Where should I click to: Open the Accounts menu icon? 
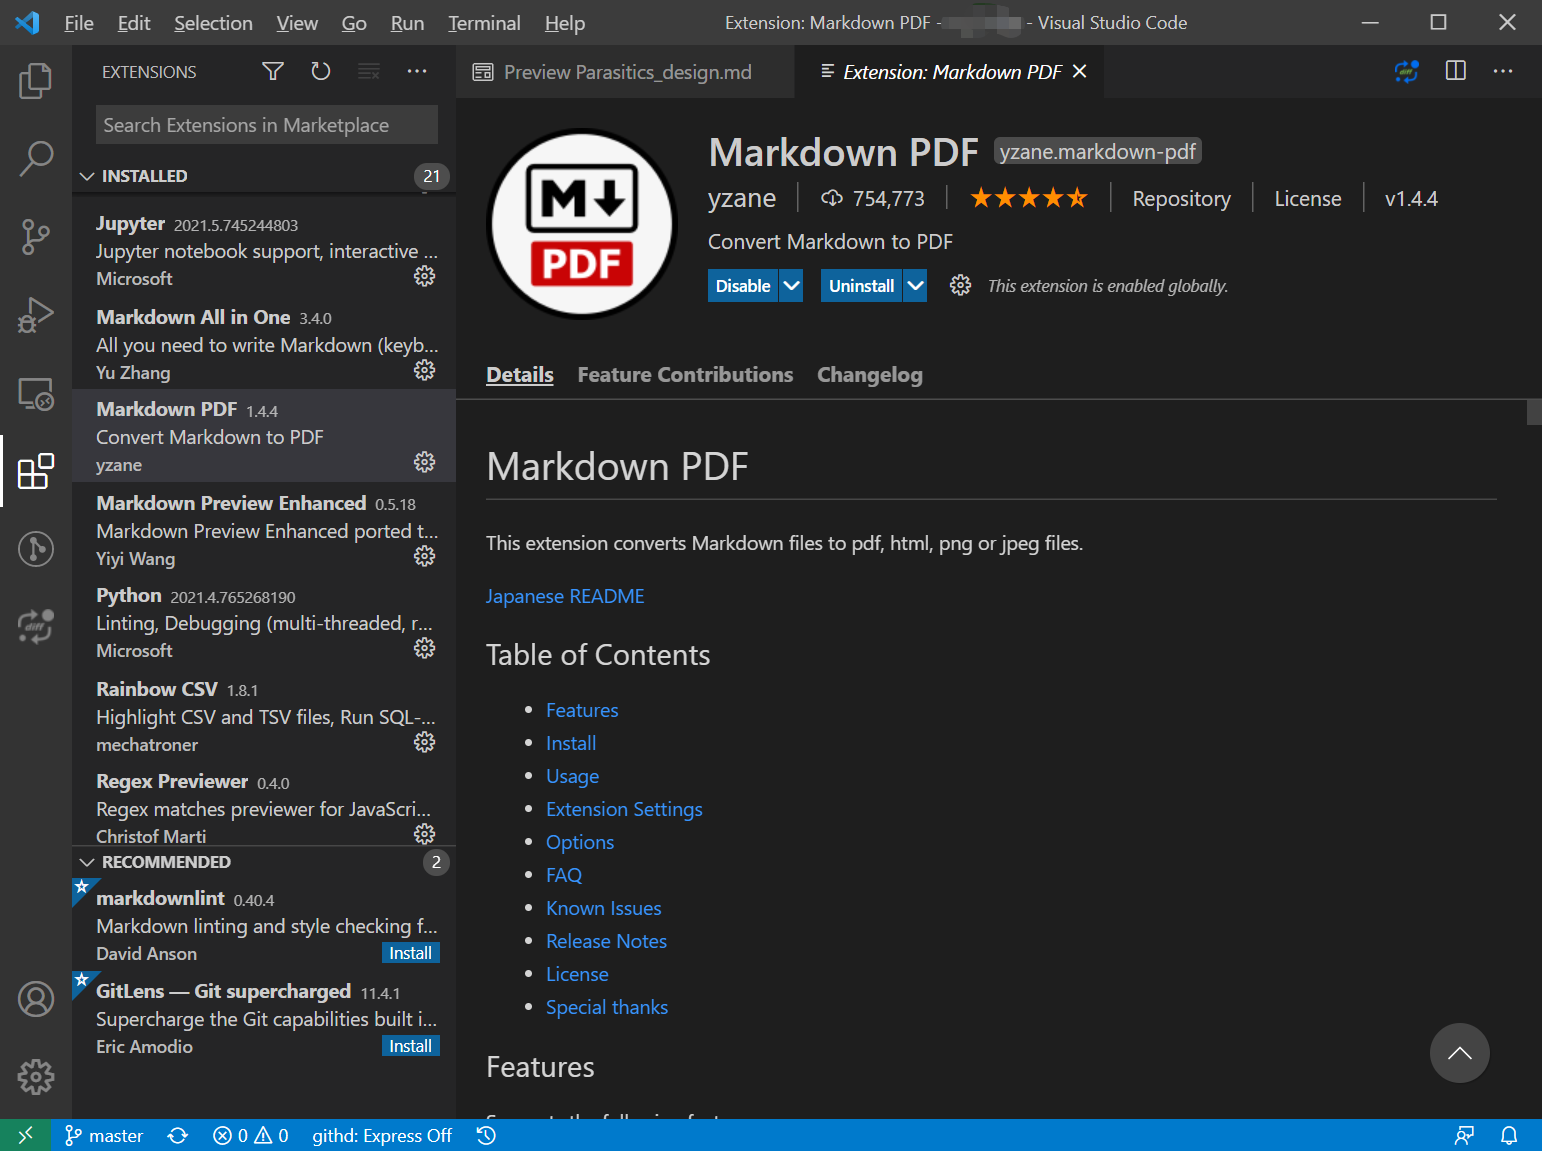point(36,999)
